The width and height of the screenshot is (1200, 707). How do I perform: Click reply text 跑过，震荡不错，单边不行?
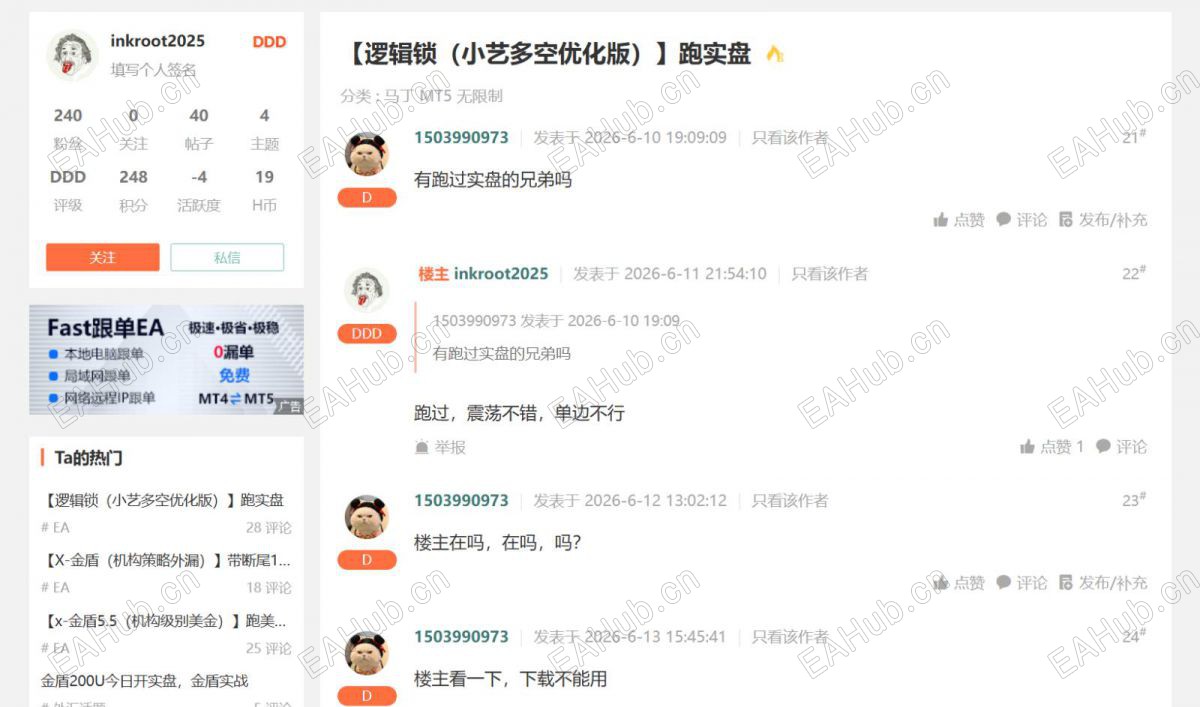click(519, 413)
